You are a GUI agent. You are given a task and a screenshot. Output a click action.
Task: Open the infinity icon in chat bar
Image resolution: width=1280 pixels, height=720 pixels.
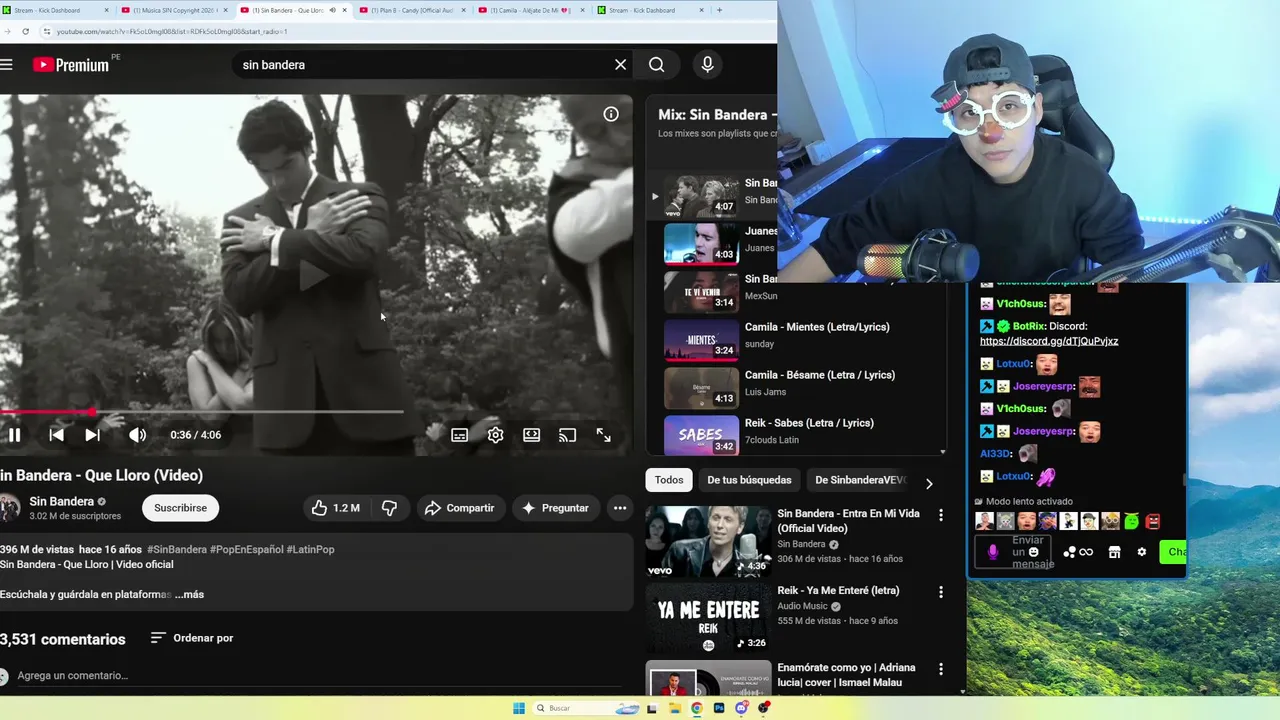pyautogui.click(x=1086, y=552)
